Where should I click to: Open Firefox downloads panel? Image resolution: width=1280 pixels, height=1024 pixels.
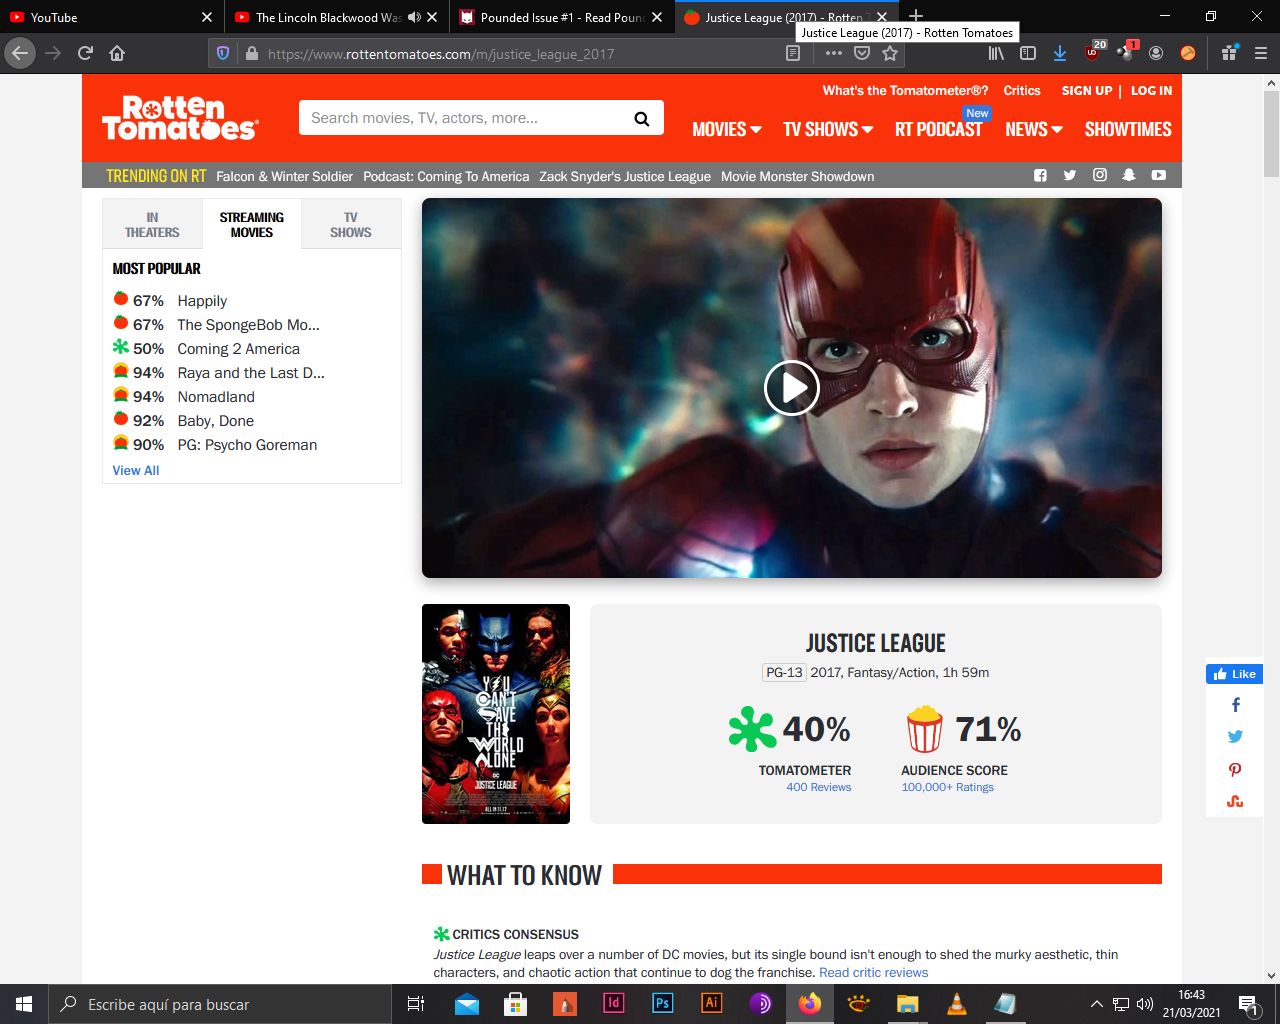(x=1060, y=53)
